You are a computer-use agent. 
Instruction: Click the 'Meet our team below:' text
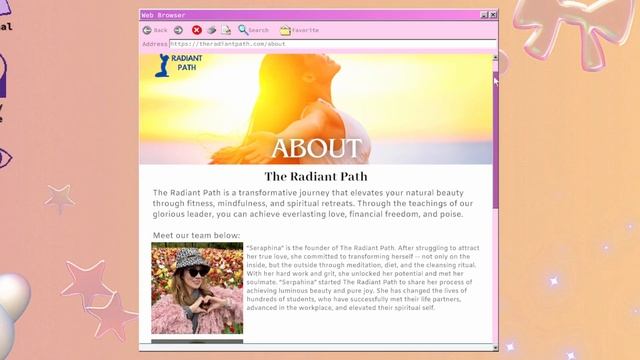[196, 236]
